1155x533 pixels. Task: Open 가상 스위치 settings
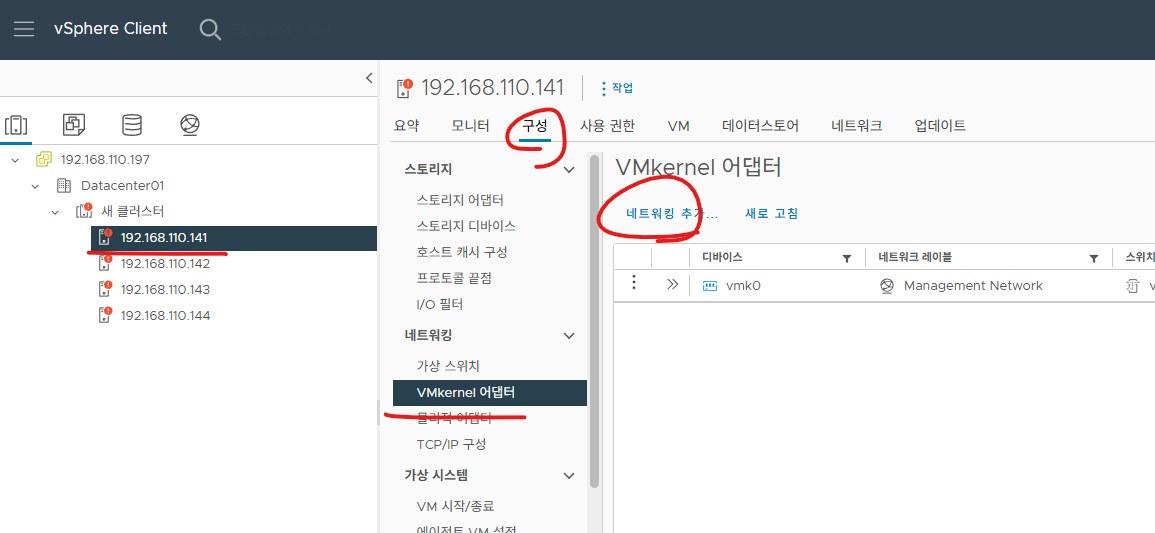(448, 366)
